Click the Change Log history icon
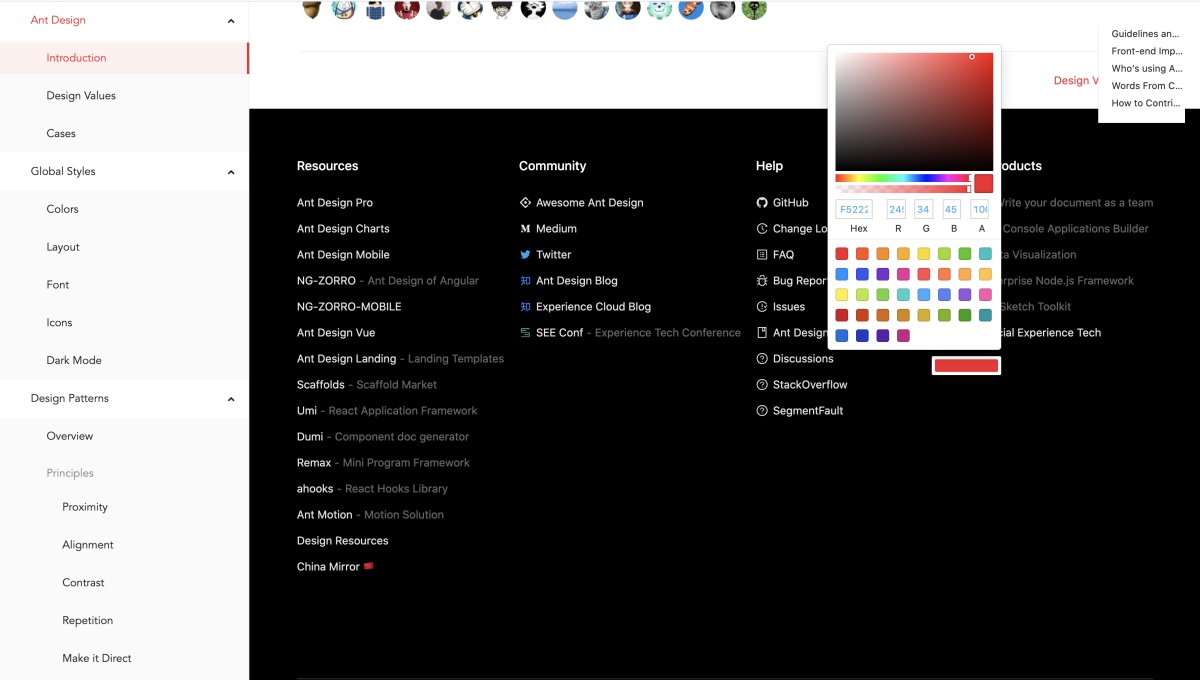The image size is (1200, 680). [762, 229]
